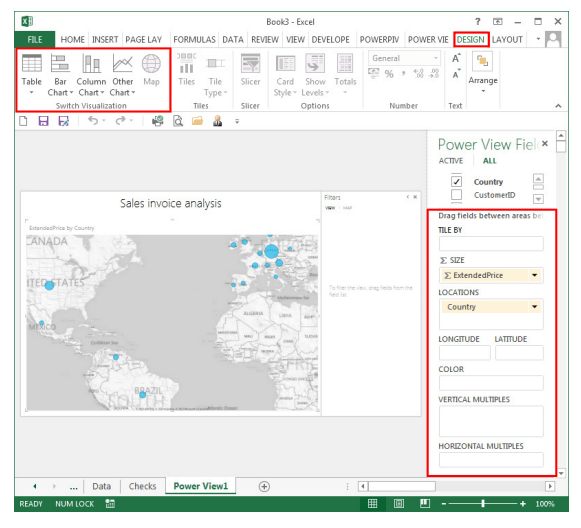Switch to Page Break Preview in status bar
581x528 pixels.
425,503
